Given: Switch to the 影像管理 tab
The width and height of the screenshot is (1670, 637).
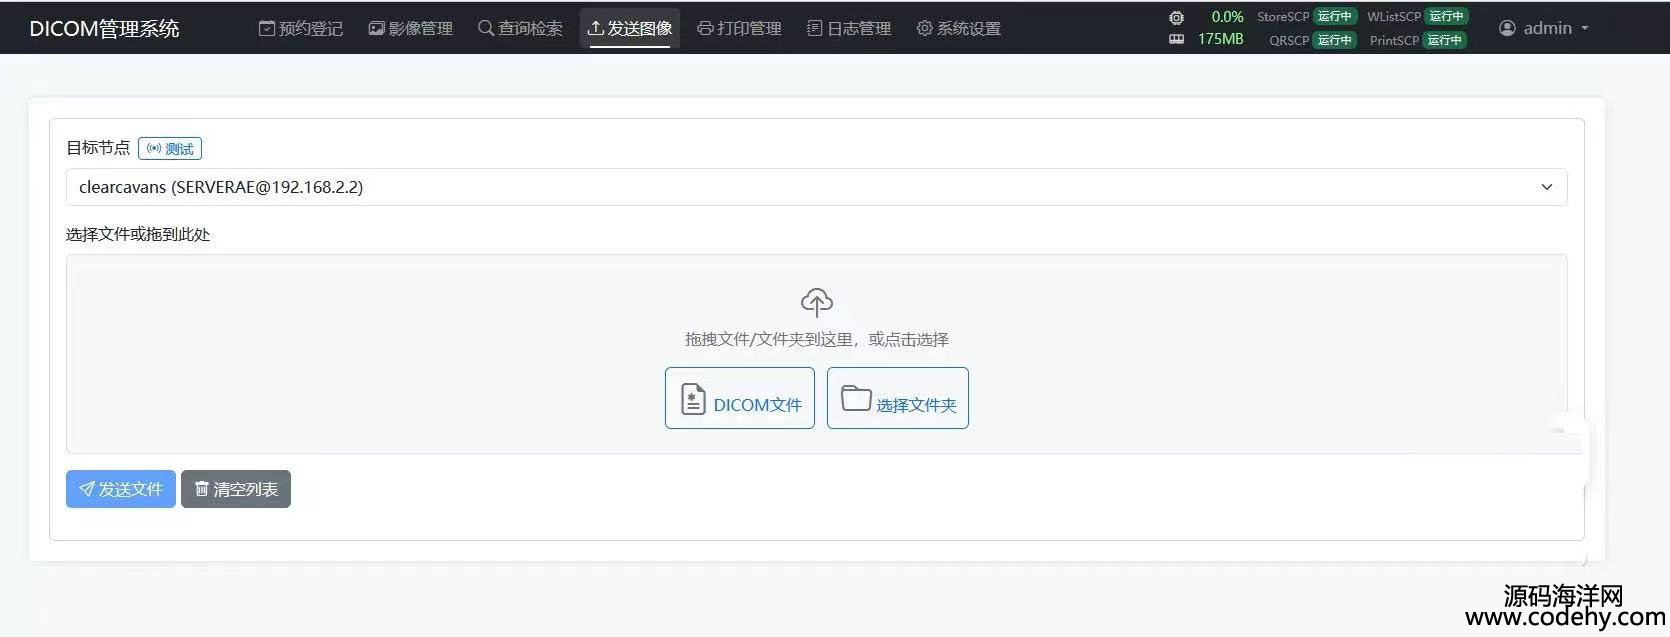Looking at the screenshot, I should click(x=410, y=28).
